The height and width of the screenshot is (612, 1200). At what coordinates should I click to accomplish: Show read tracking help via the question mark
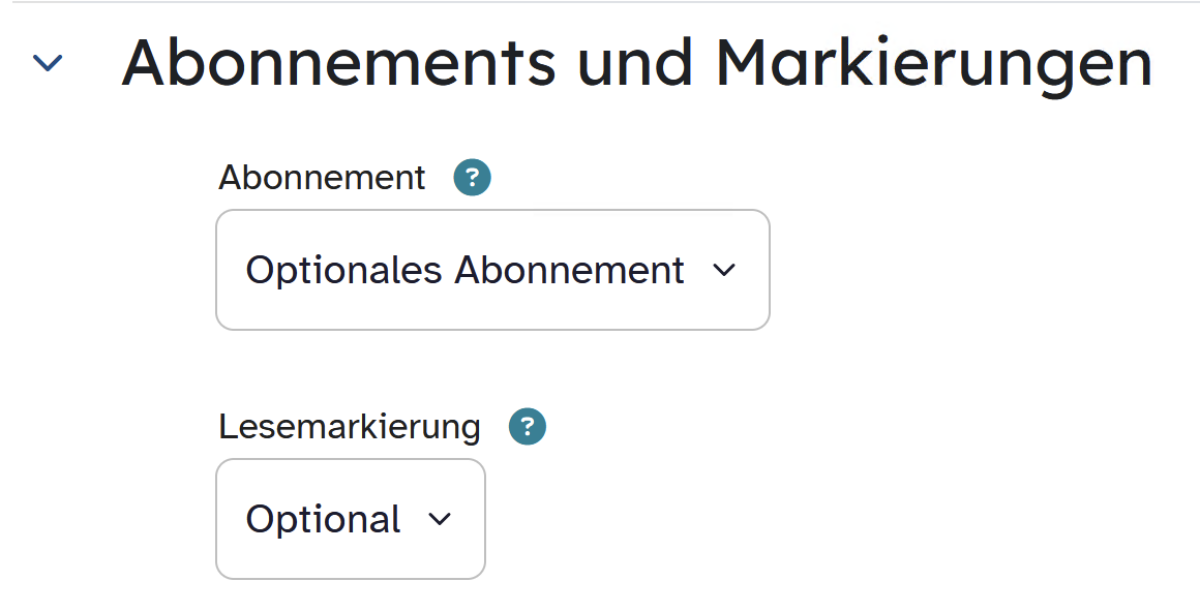(527, 428)
